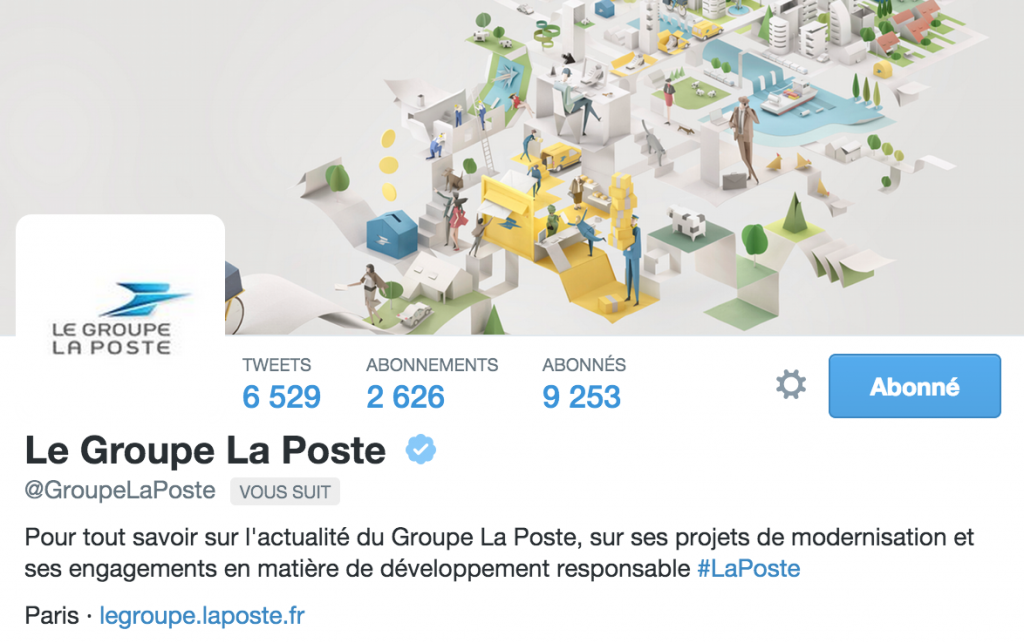Open the 6 529 tweets count
Viewport: 1024px width, 643px height.
pyautogui.click(x=281, y=397)
